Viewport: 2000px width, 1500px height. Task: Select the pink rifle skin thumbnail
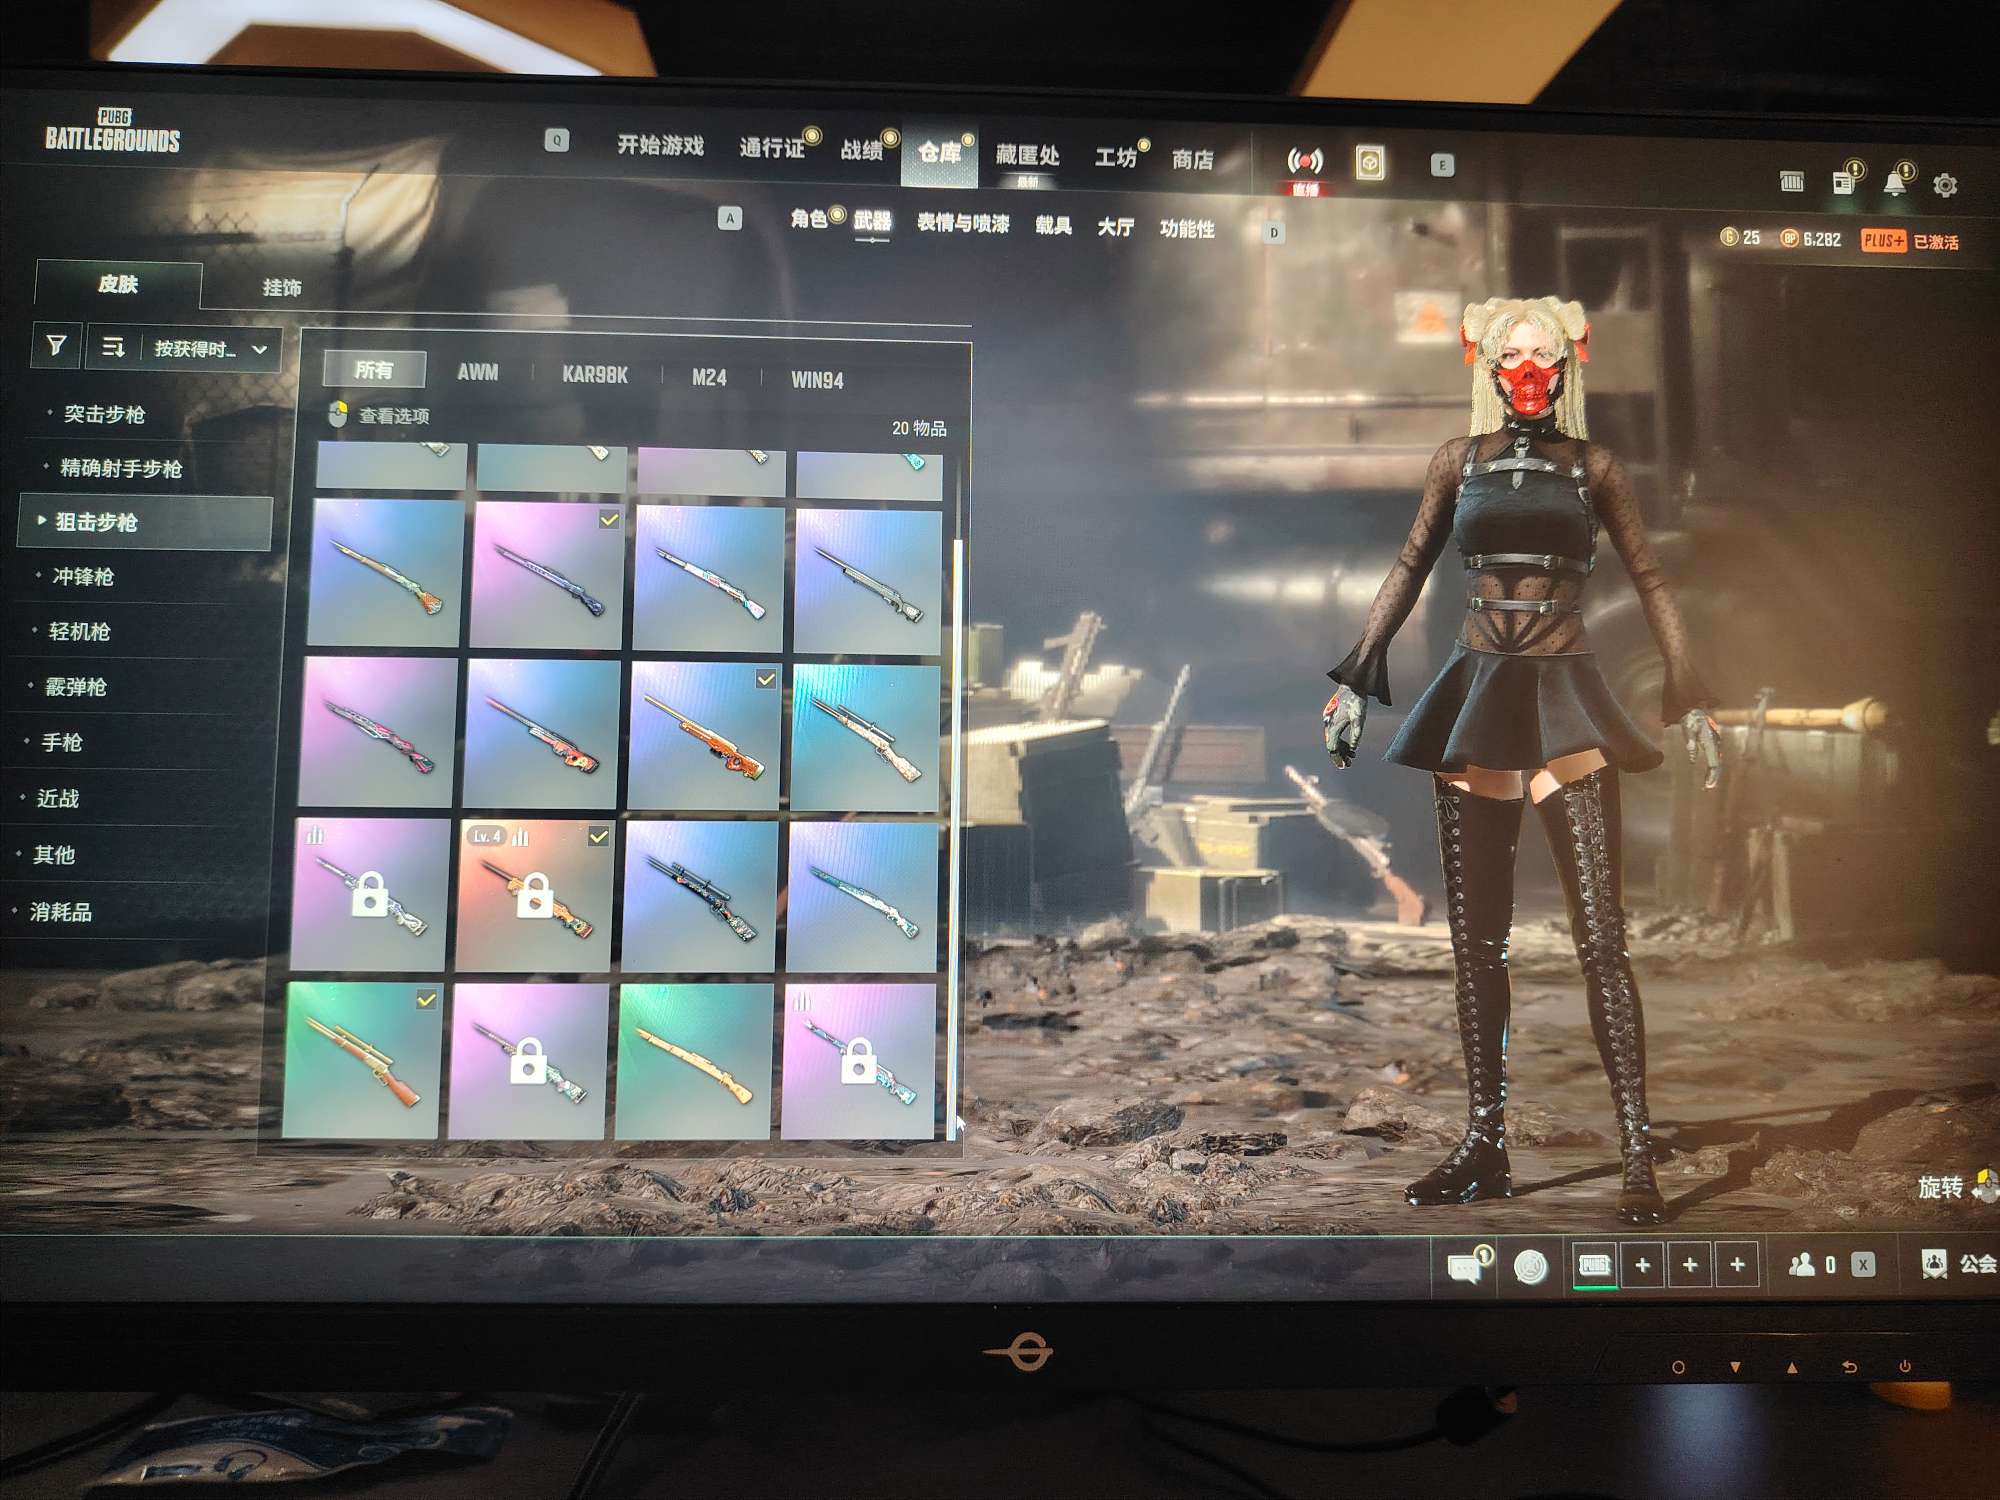pos(378,732)
